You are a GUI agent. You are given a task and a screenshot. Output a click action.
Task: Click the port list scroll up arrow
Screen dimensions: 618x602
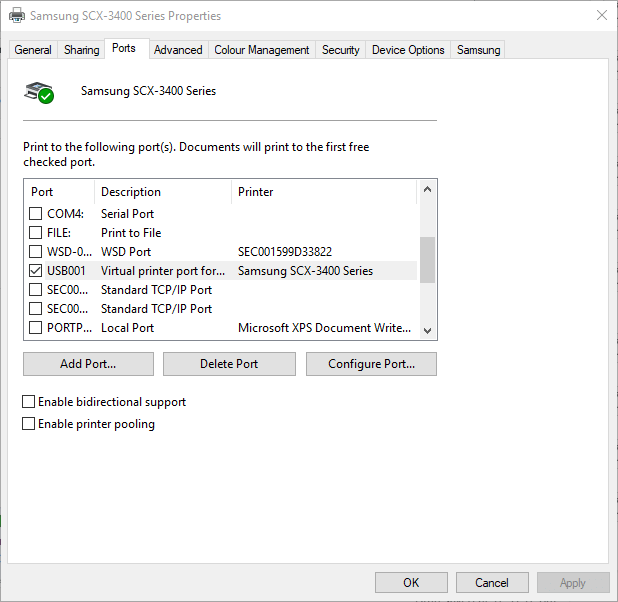pyautogui.click(x=427, y=190)
